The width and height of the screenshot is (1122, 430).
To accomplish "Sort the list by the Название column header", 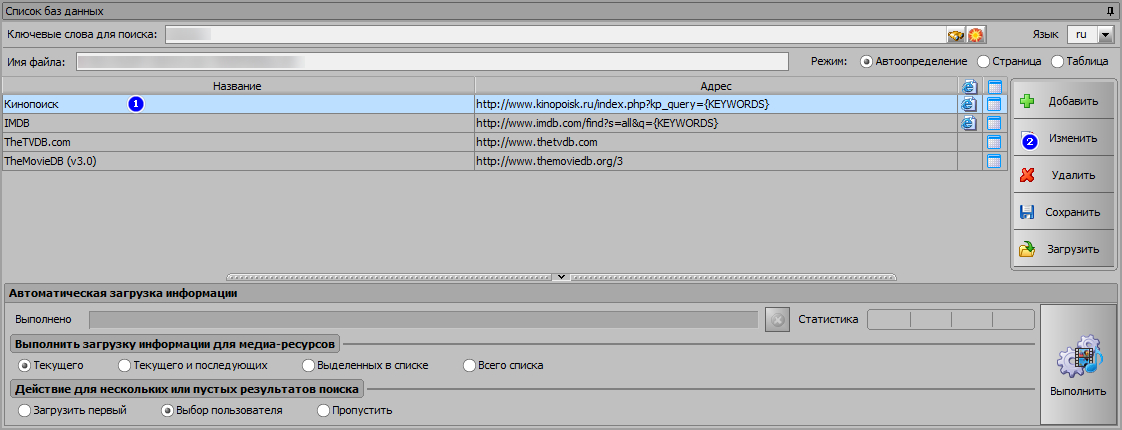I will click(x=238, y=86).
